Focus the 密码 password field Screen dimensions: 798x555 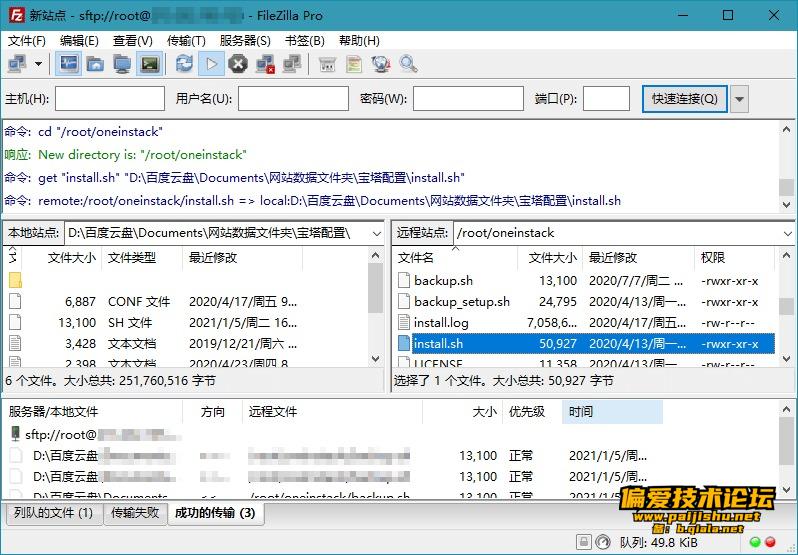click(x=468, y=98)
